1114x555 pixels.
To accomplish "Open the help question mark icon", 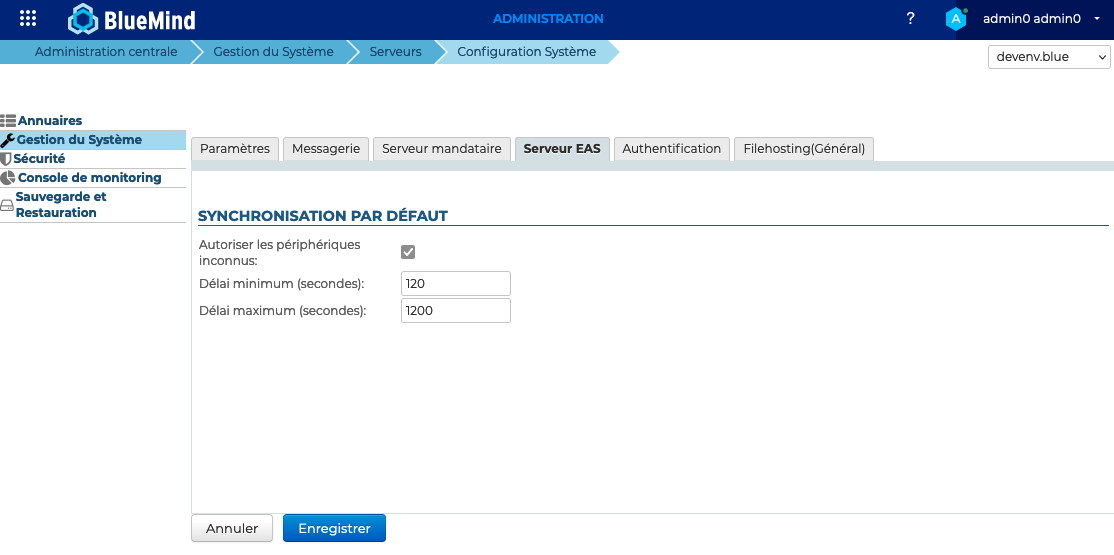I will click(910, 19).
